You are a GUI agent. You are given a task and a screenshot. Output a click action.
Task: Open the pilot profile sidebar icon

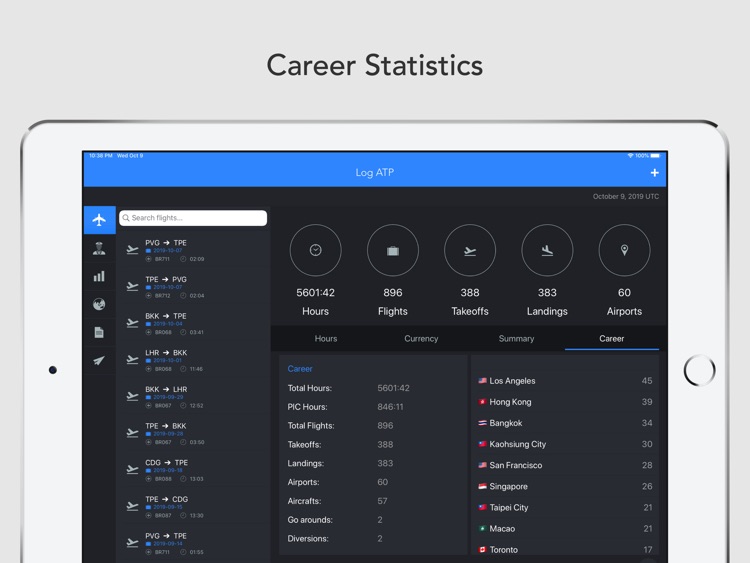pos(99,248)
